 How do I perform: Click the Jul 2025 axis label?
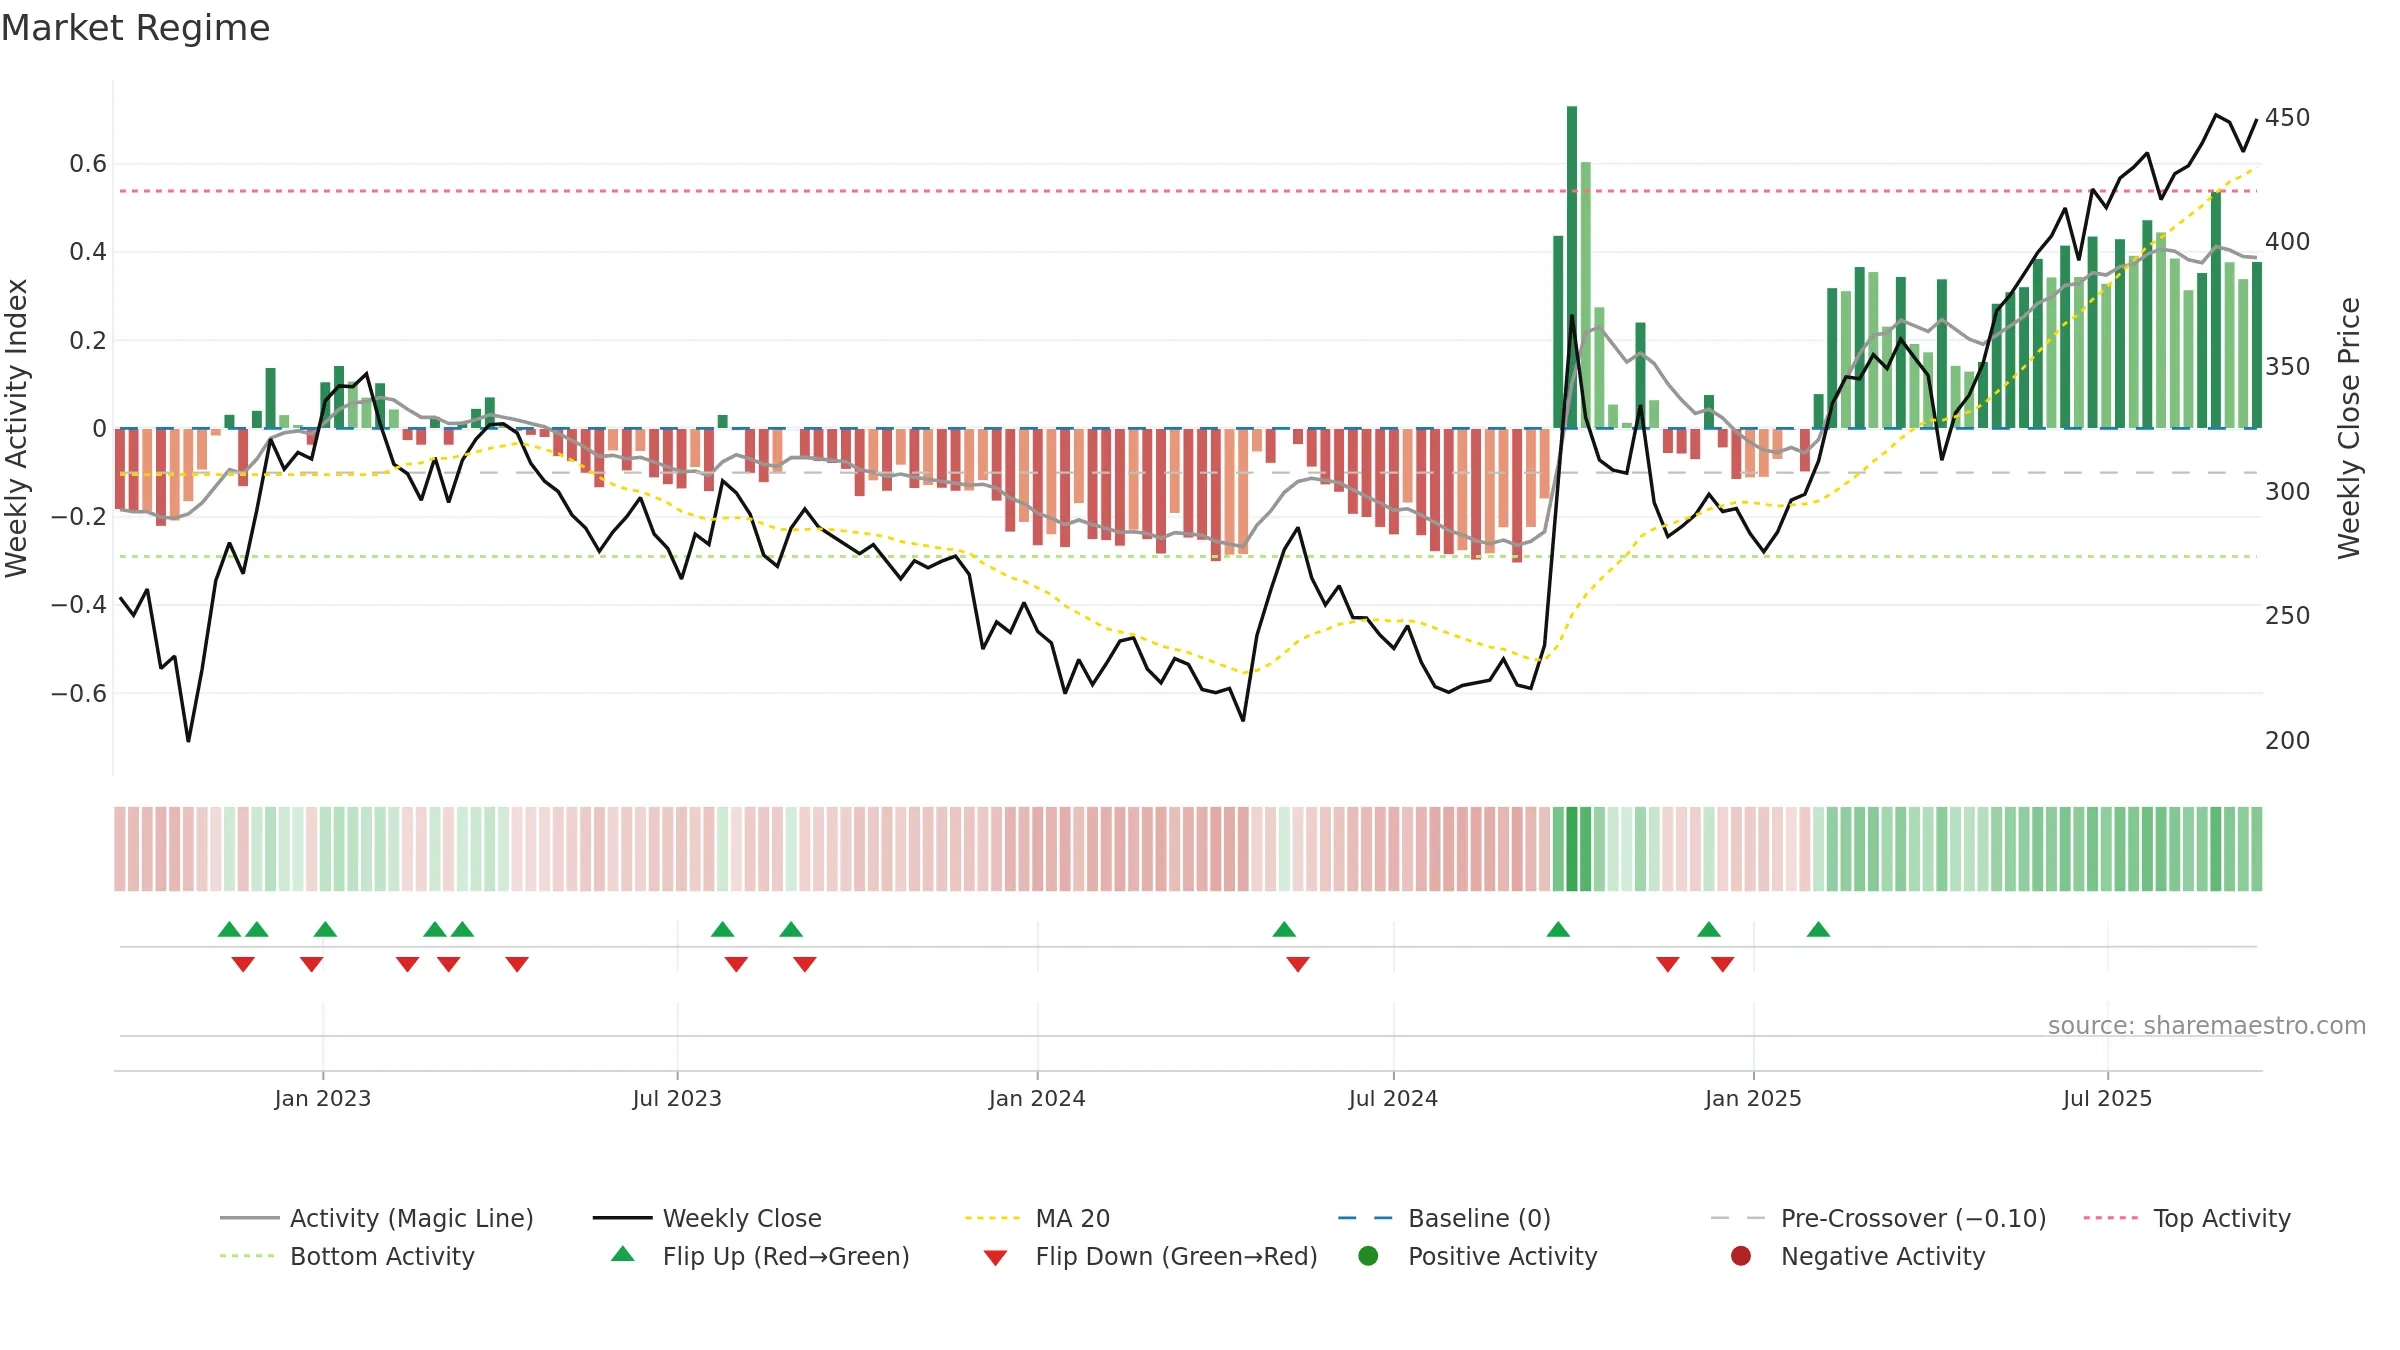2107,1098
